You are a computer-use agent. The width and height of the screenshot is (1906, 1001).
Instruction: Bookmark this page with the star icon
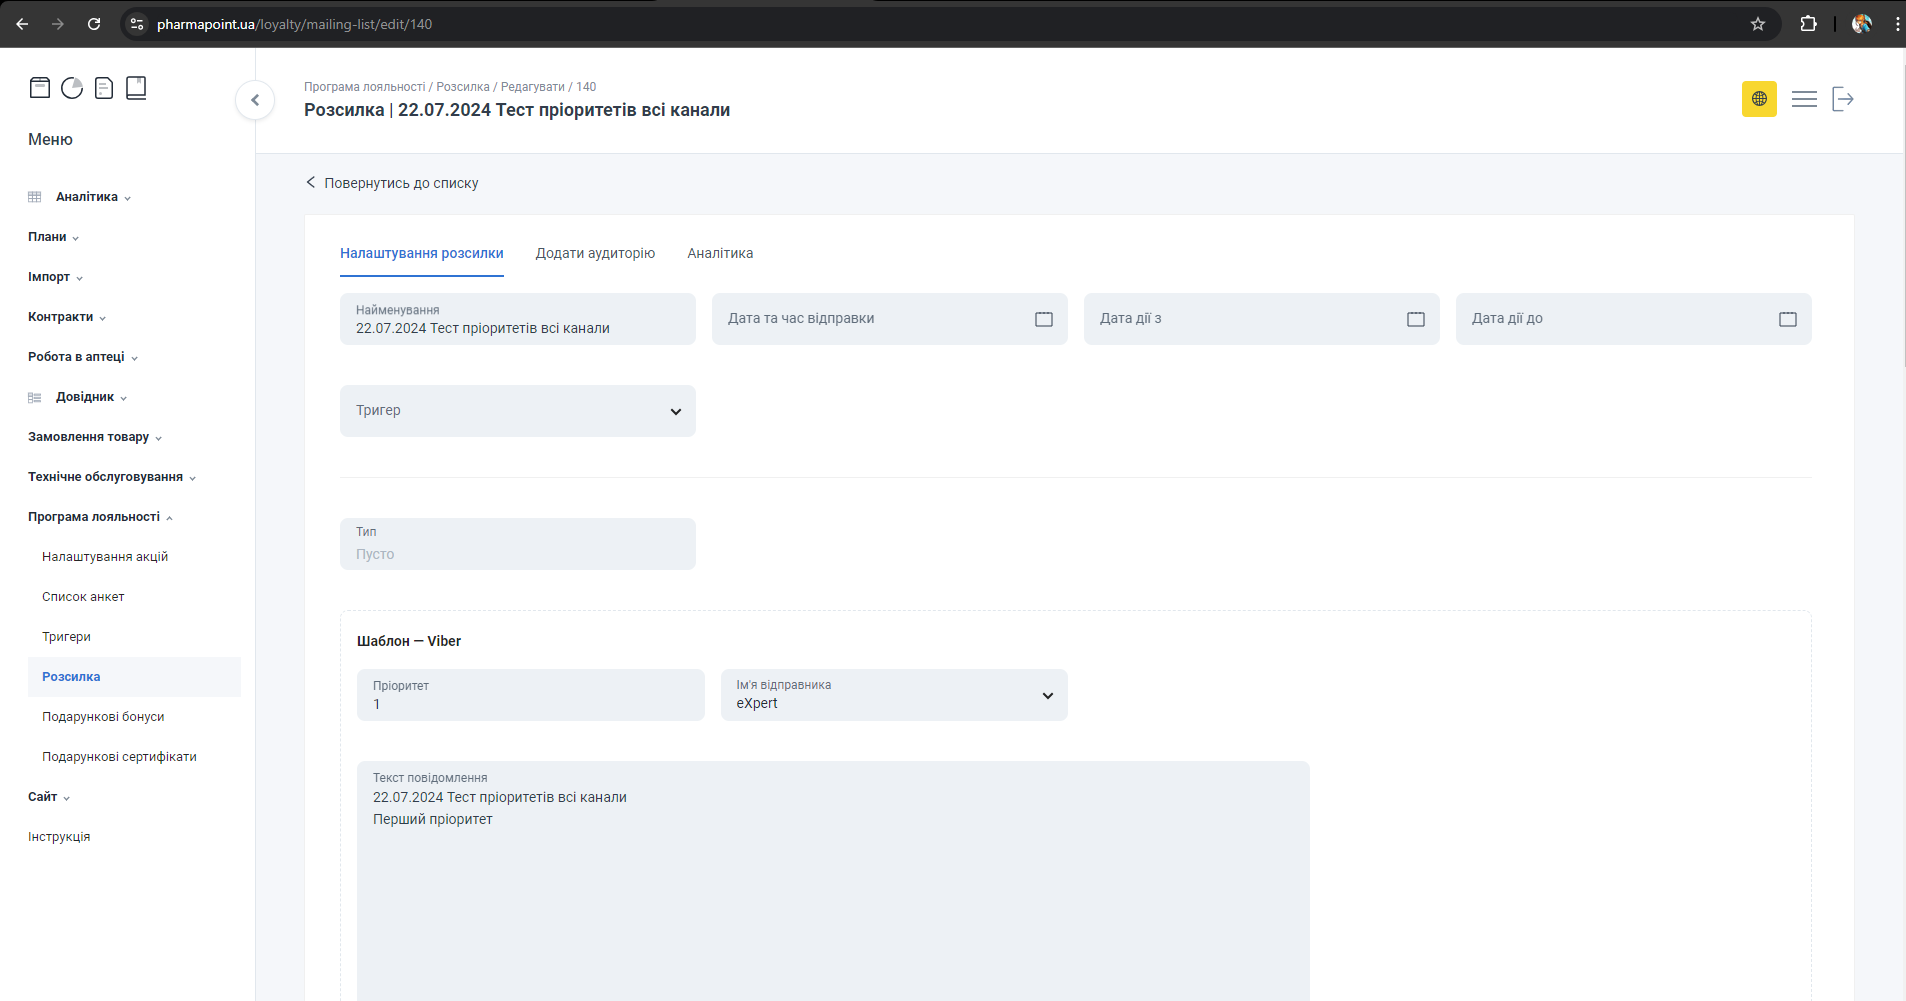1758,24
